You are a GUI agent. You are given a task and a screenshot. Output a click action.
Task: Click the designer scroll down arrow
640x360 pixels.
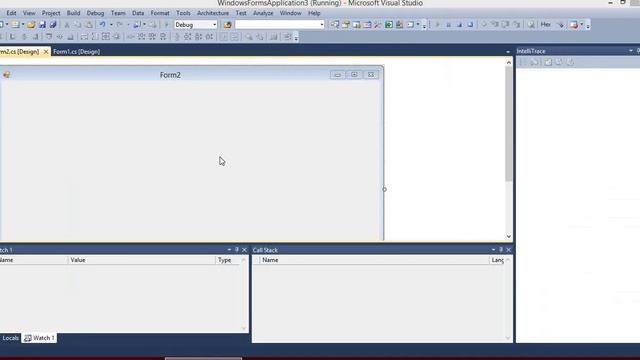[509, 236]
